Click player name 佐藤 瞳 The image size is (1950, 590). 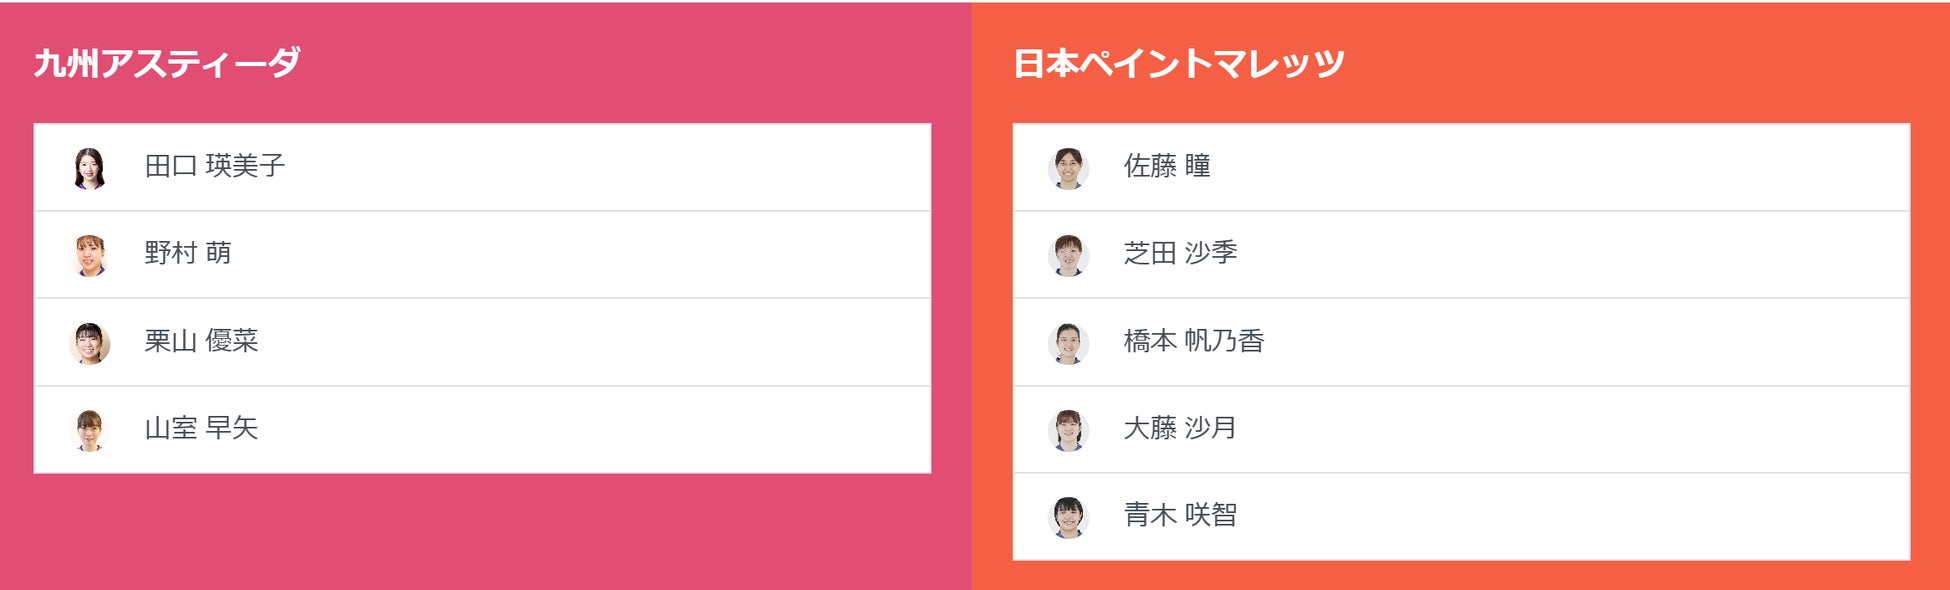click(x=1167, y=166)
